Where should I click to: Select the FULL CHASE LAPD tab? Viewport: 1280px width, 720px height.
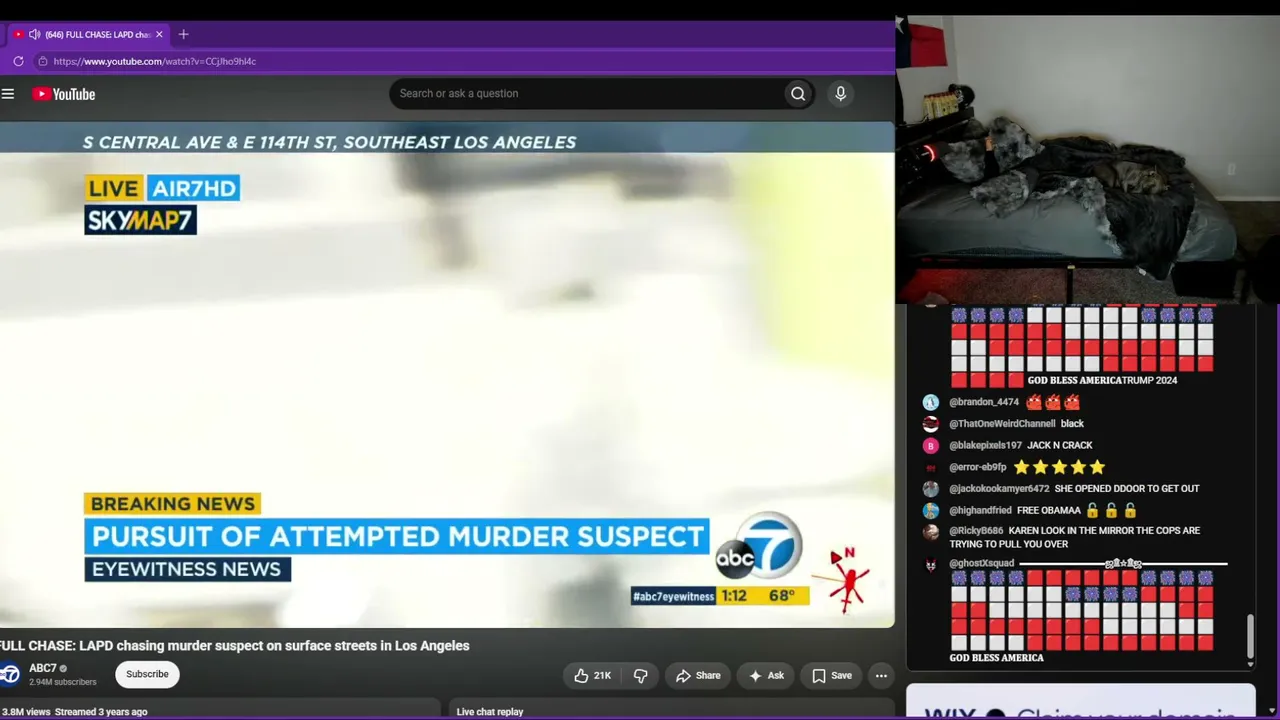88,34
